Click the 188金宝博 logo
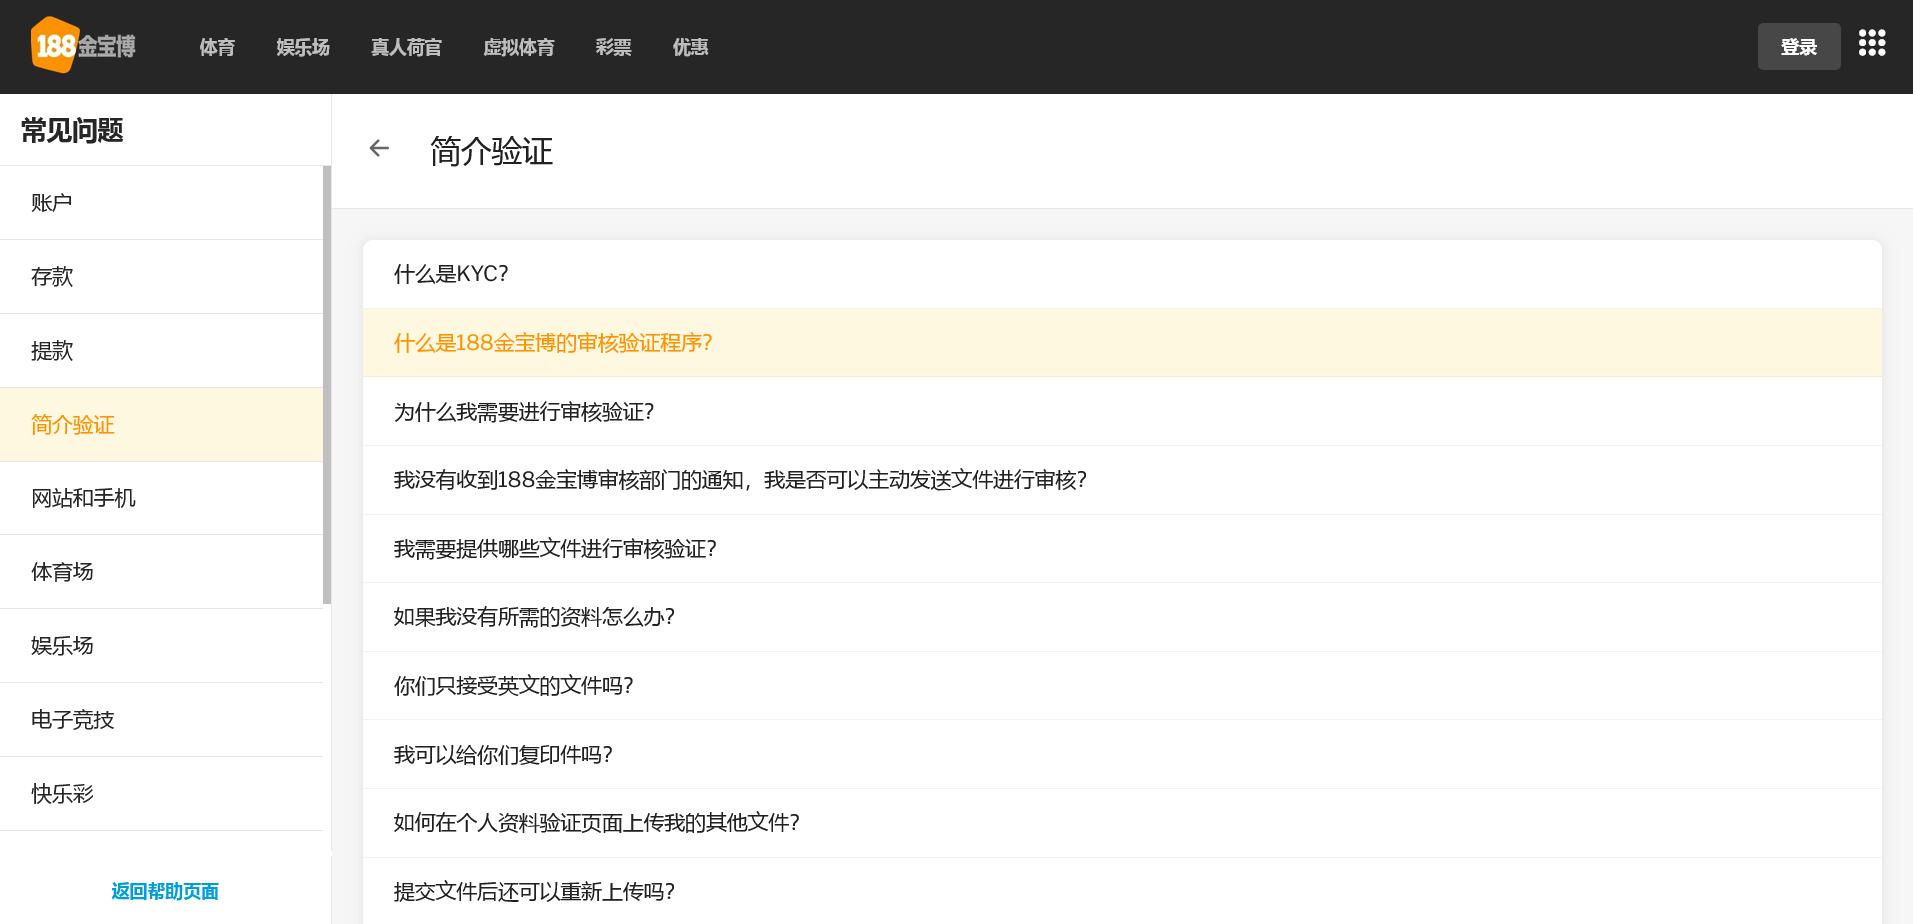 (83, 46)
